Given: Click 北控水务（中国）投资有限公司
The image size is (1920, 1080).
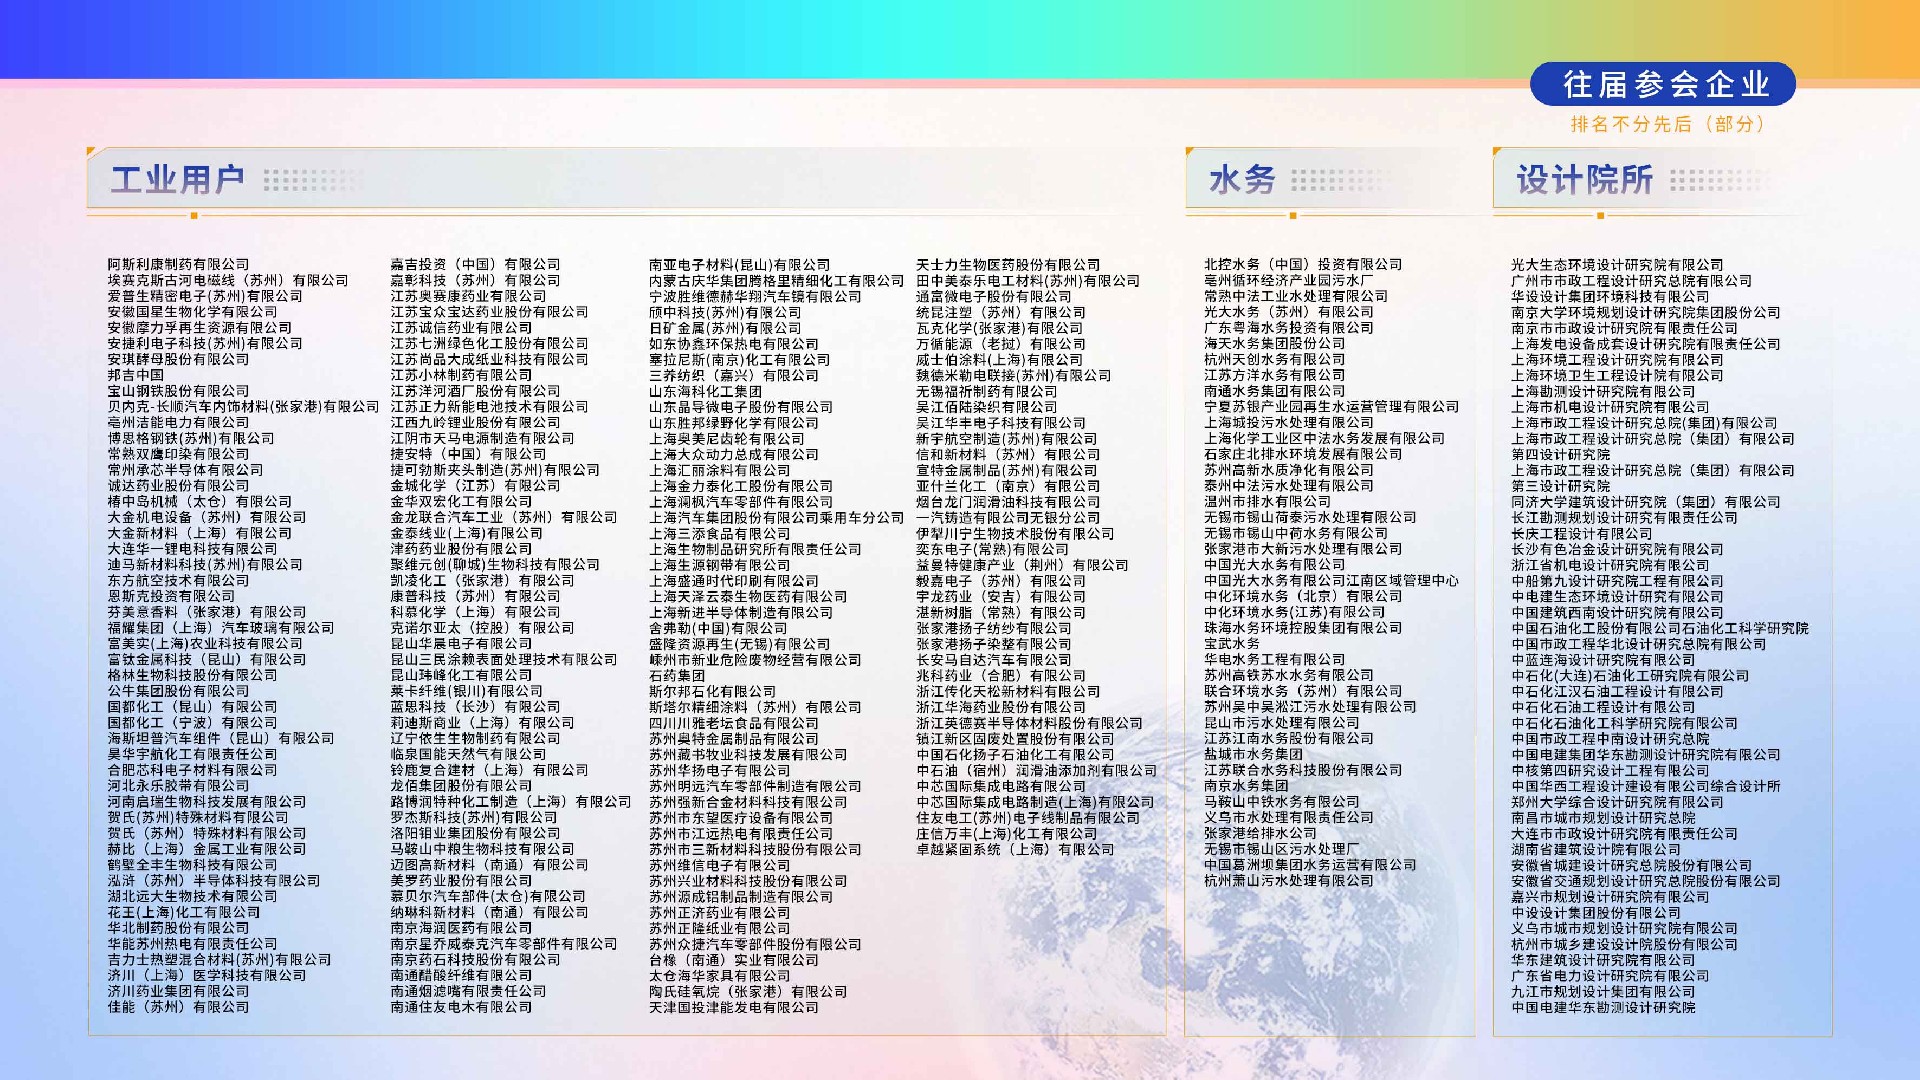Looking at the screenshot, I should coord(1304,265).
